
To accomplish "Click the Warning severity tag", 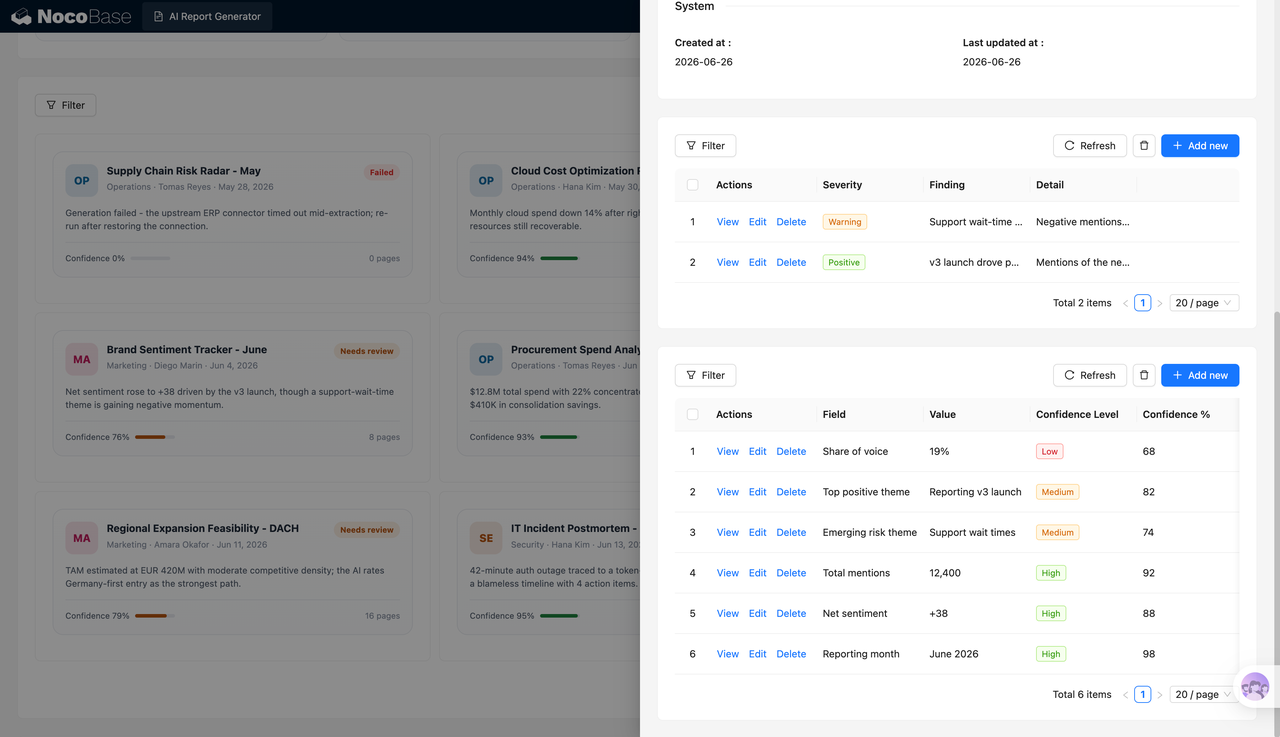I will 844,222.
